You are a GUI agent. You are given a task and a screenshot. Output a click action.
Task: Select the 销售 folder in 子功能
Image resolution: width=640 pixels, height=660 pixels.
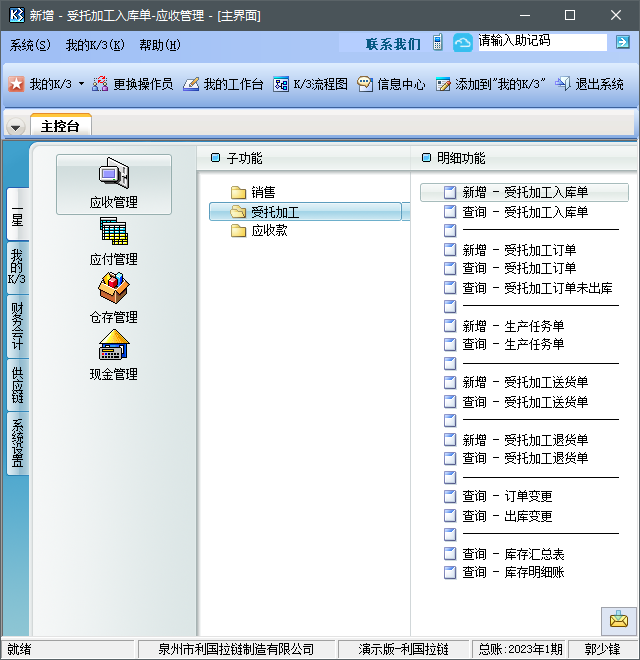coord(262,192)
